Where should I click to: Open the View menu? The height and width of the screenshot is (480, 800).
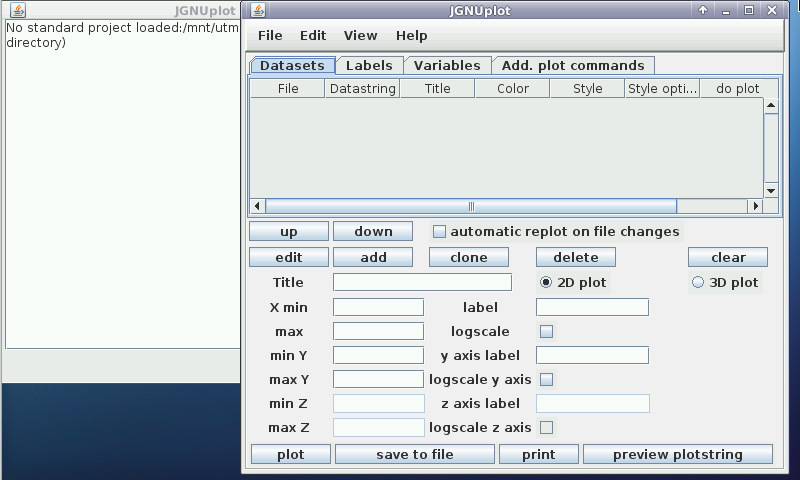click(360, 36)
